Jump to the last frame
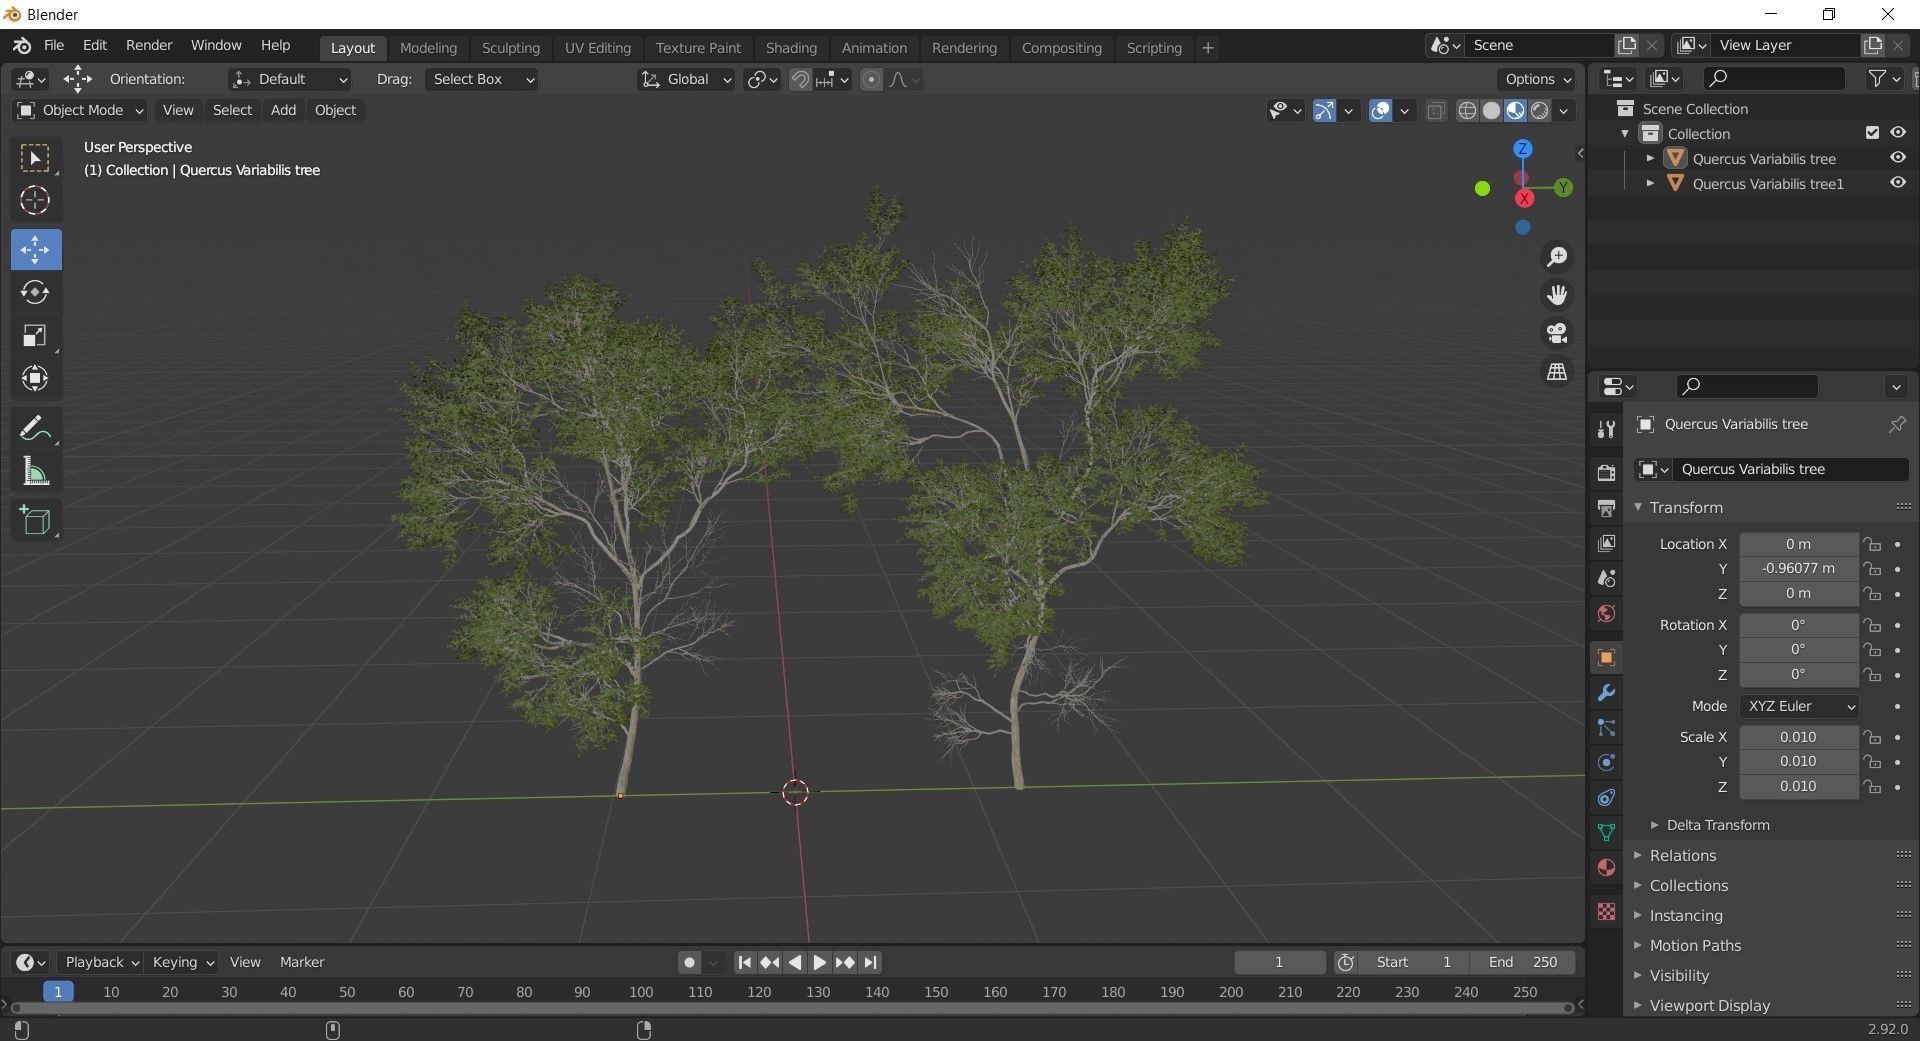1920x1041 pixels. [870, 962]
